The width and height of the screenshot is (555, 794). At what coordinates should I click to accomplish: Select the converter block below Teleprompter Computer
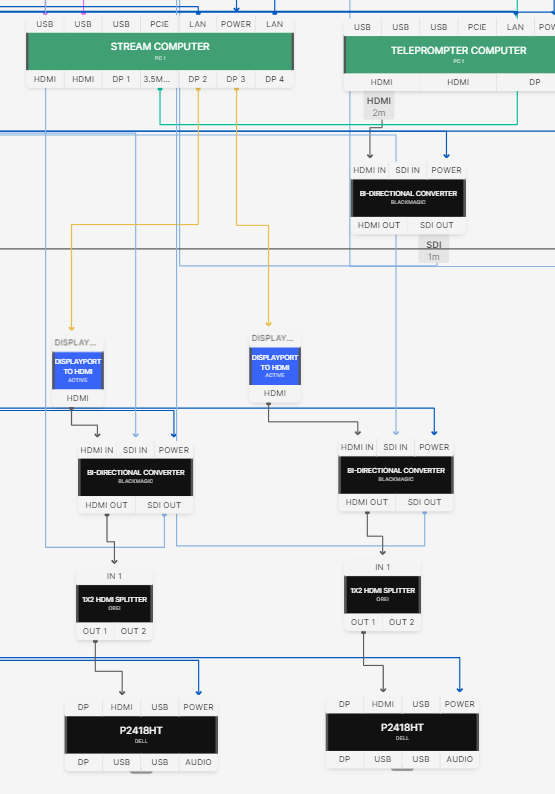[x=408, y=197]
